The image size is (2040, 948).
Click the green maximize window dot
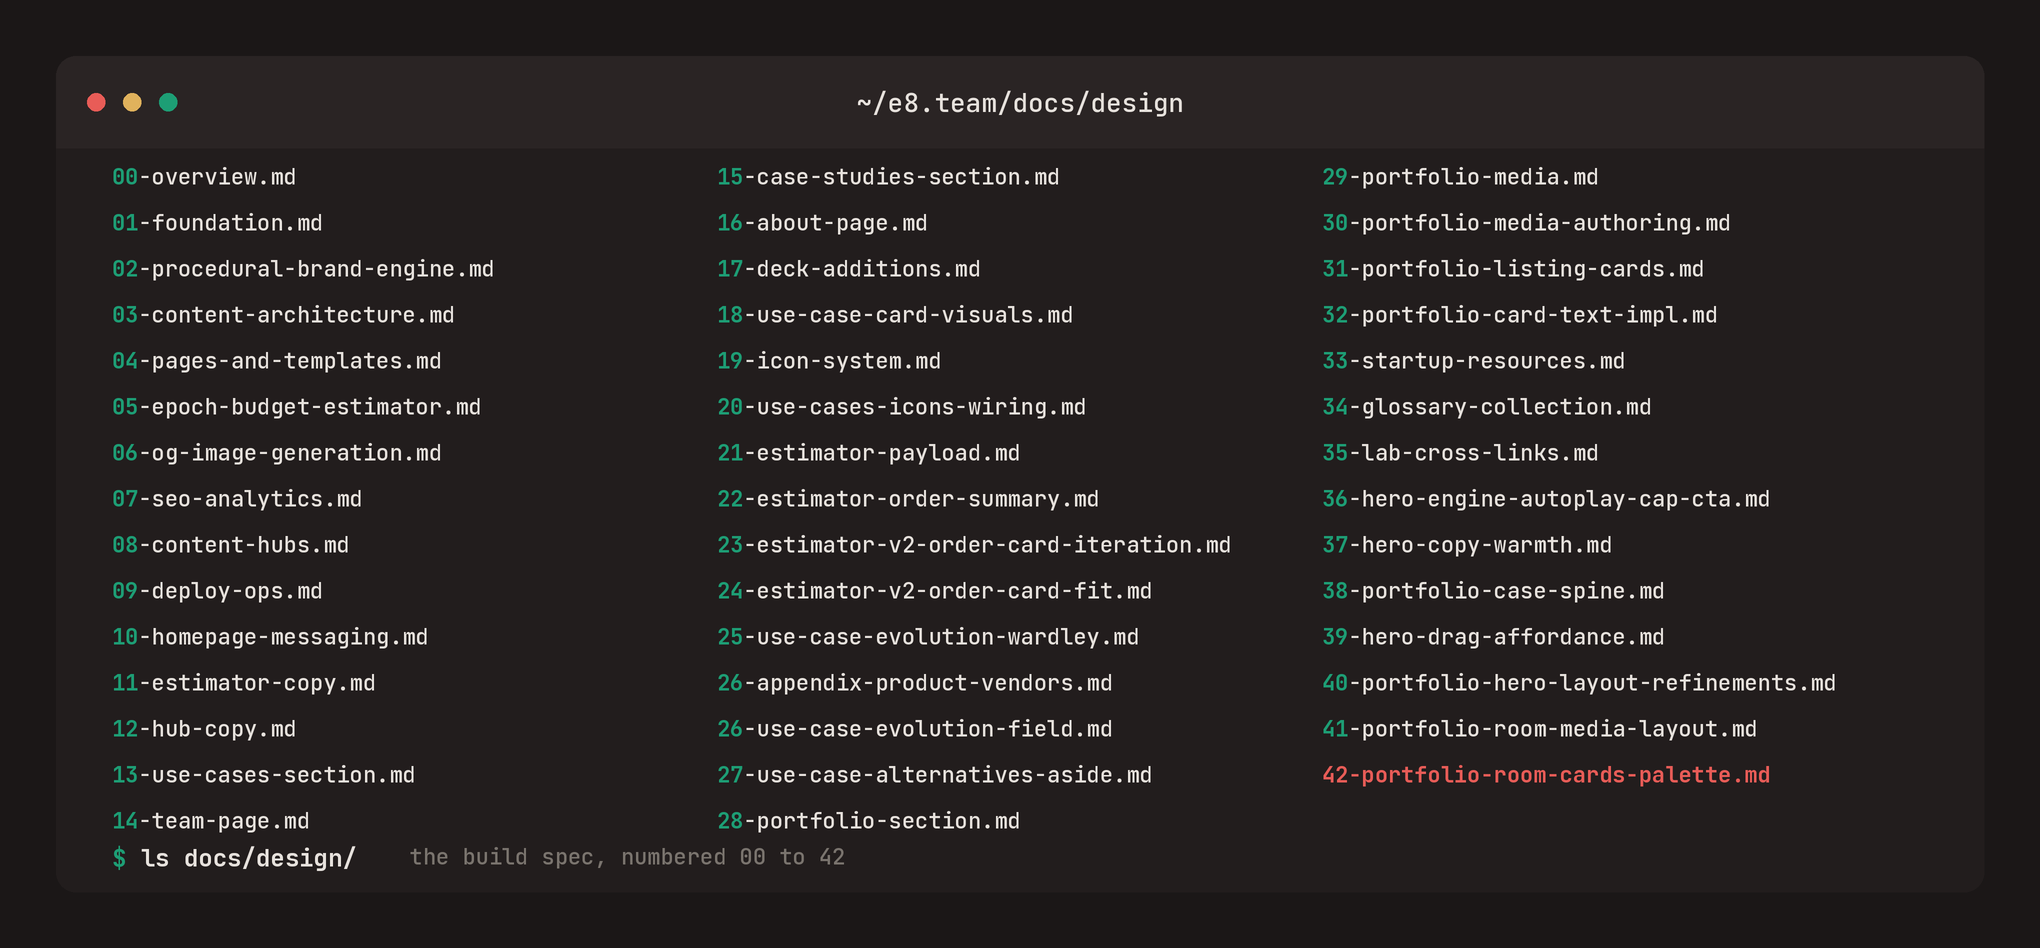(x=168, y=102)
